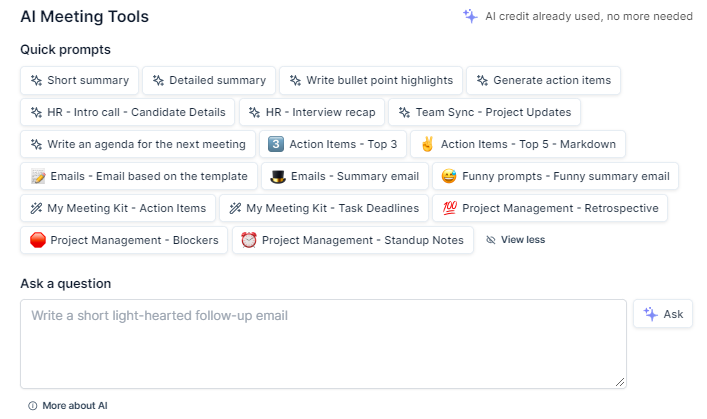This screenshot has width=707, height=419.
Task: Run Generate action items prompt
Action: (x=544, y=80)
